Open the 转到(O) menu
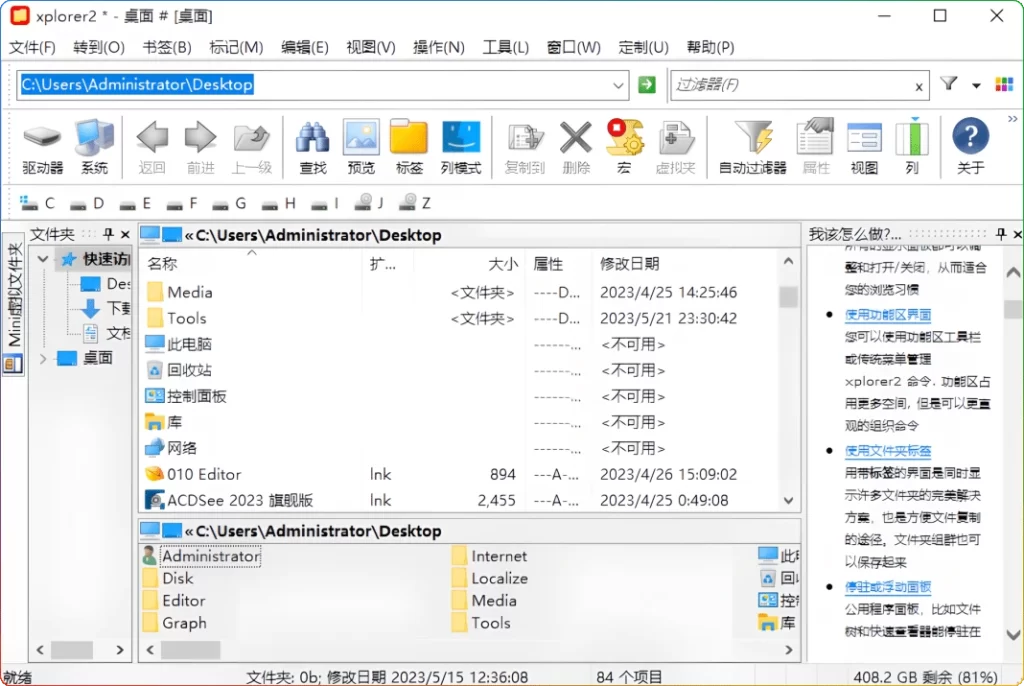This screenshot has height=686, width=1024. point(99,47)
